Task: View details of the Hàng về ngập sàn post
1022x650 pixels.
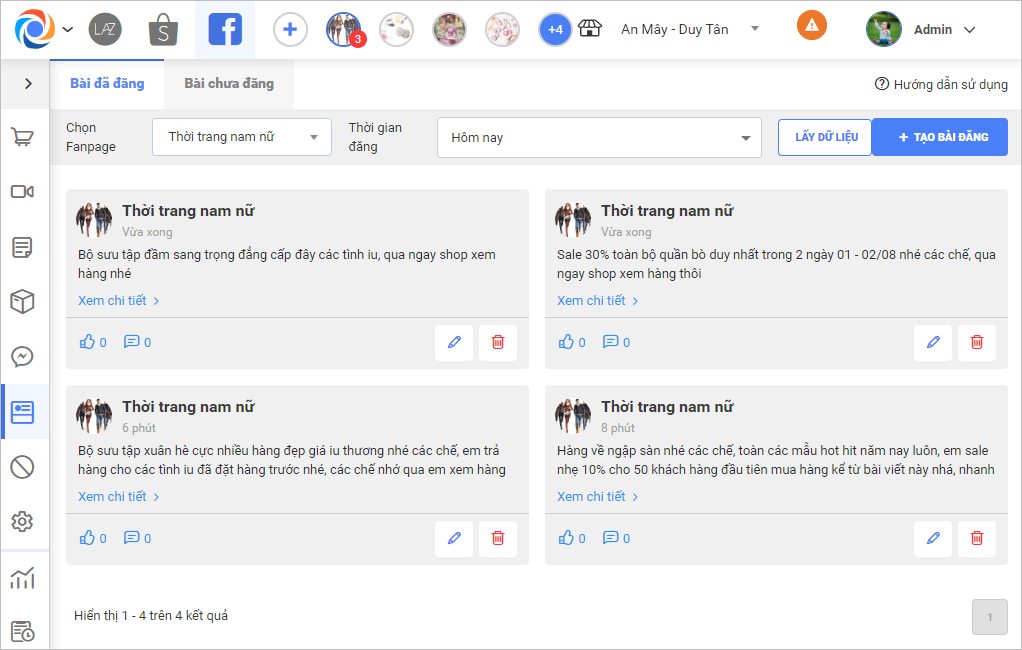Action: coord(597,497)
